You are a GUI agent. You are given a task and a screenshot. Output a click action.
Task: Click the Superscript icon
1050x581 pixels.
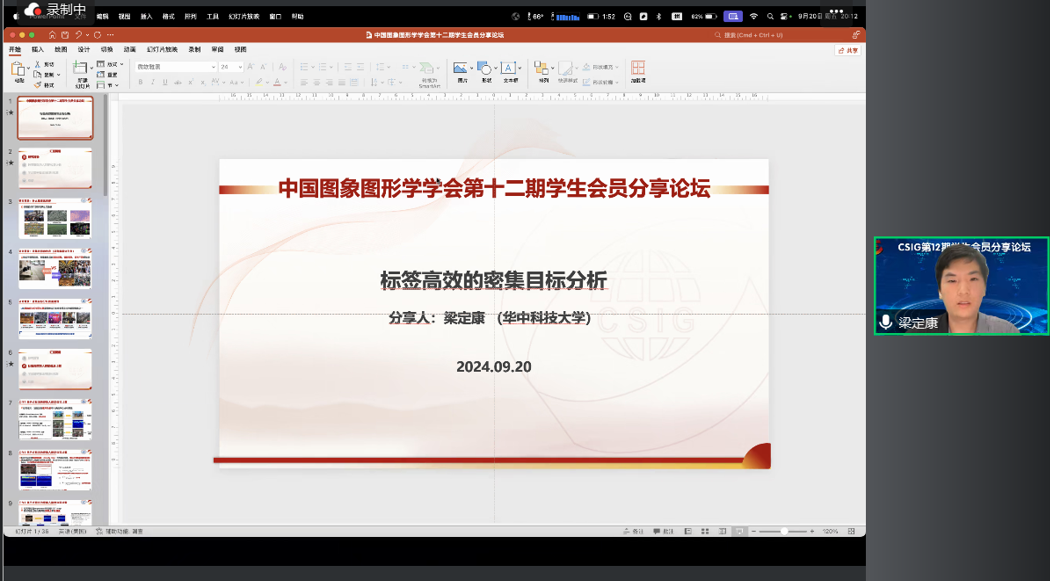[x=191, y=82]
